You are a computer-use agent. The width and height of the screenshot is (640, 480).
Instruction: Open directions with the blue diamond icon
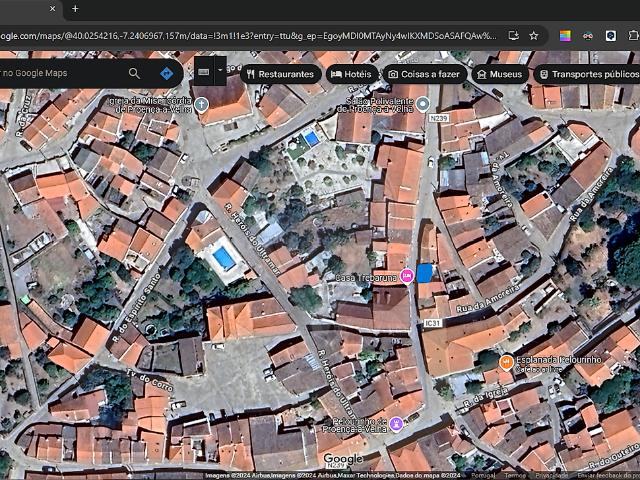click(x=167, y=73)
